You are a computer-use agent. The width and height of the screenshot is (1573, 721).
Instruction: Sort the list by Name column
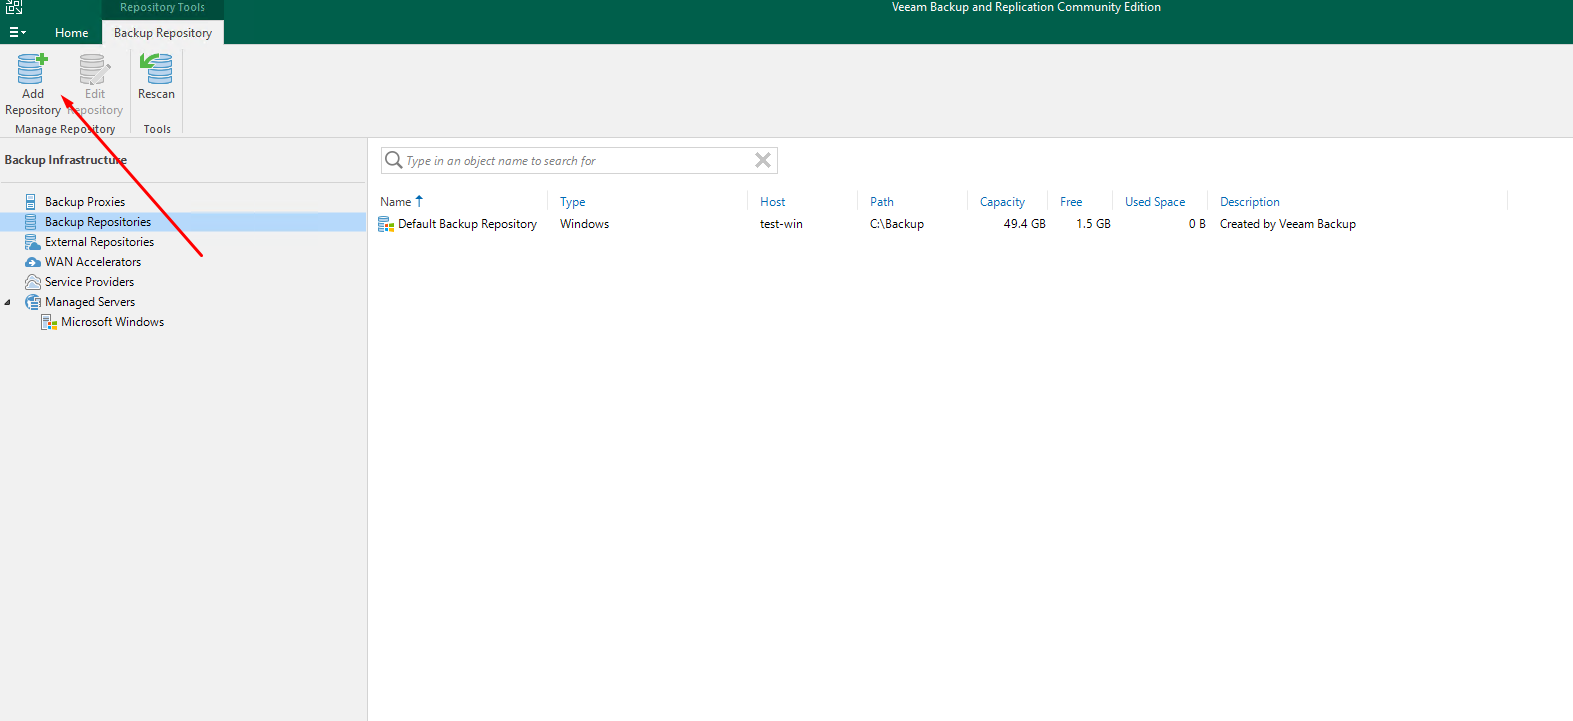pos(396,202)
